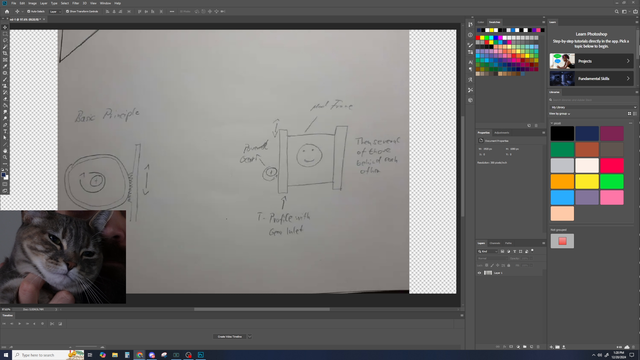
Task: Hide Layer 1 with the eye icon
Action: [479, 273]
